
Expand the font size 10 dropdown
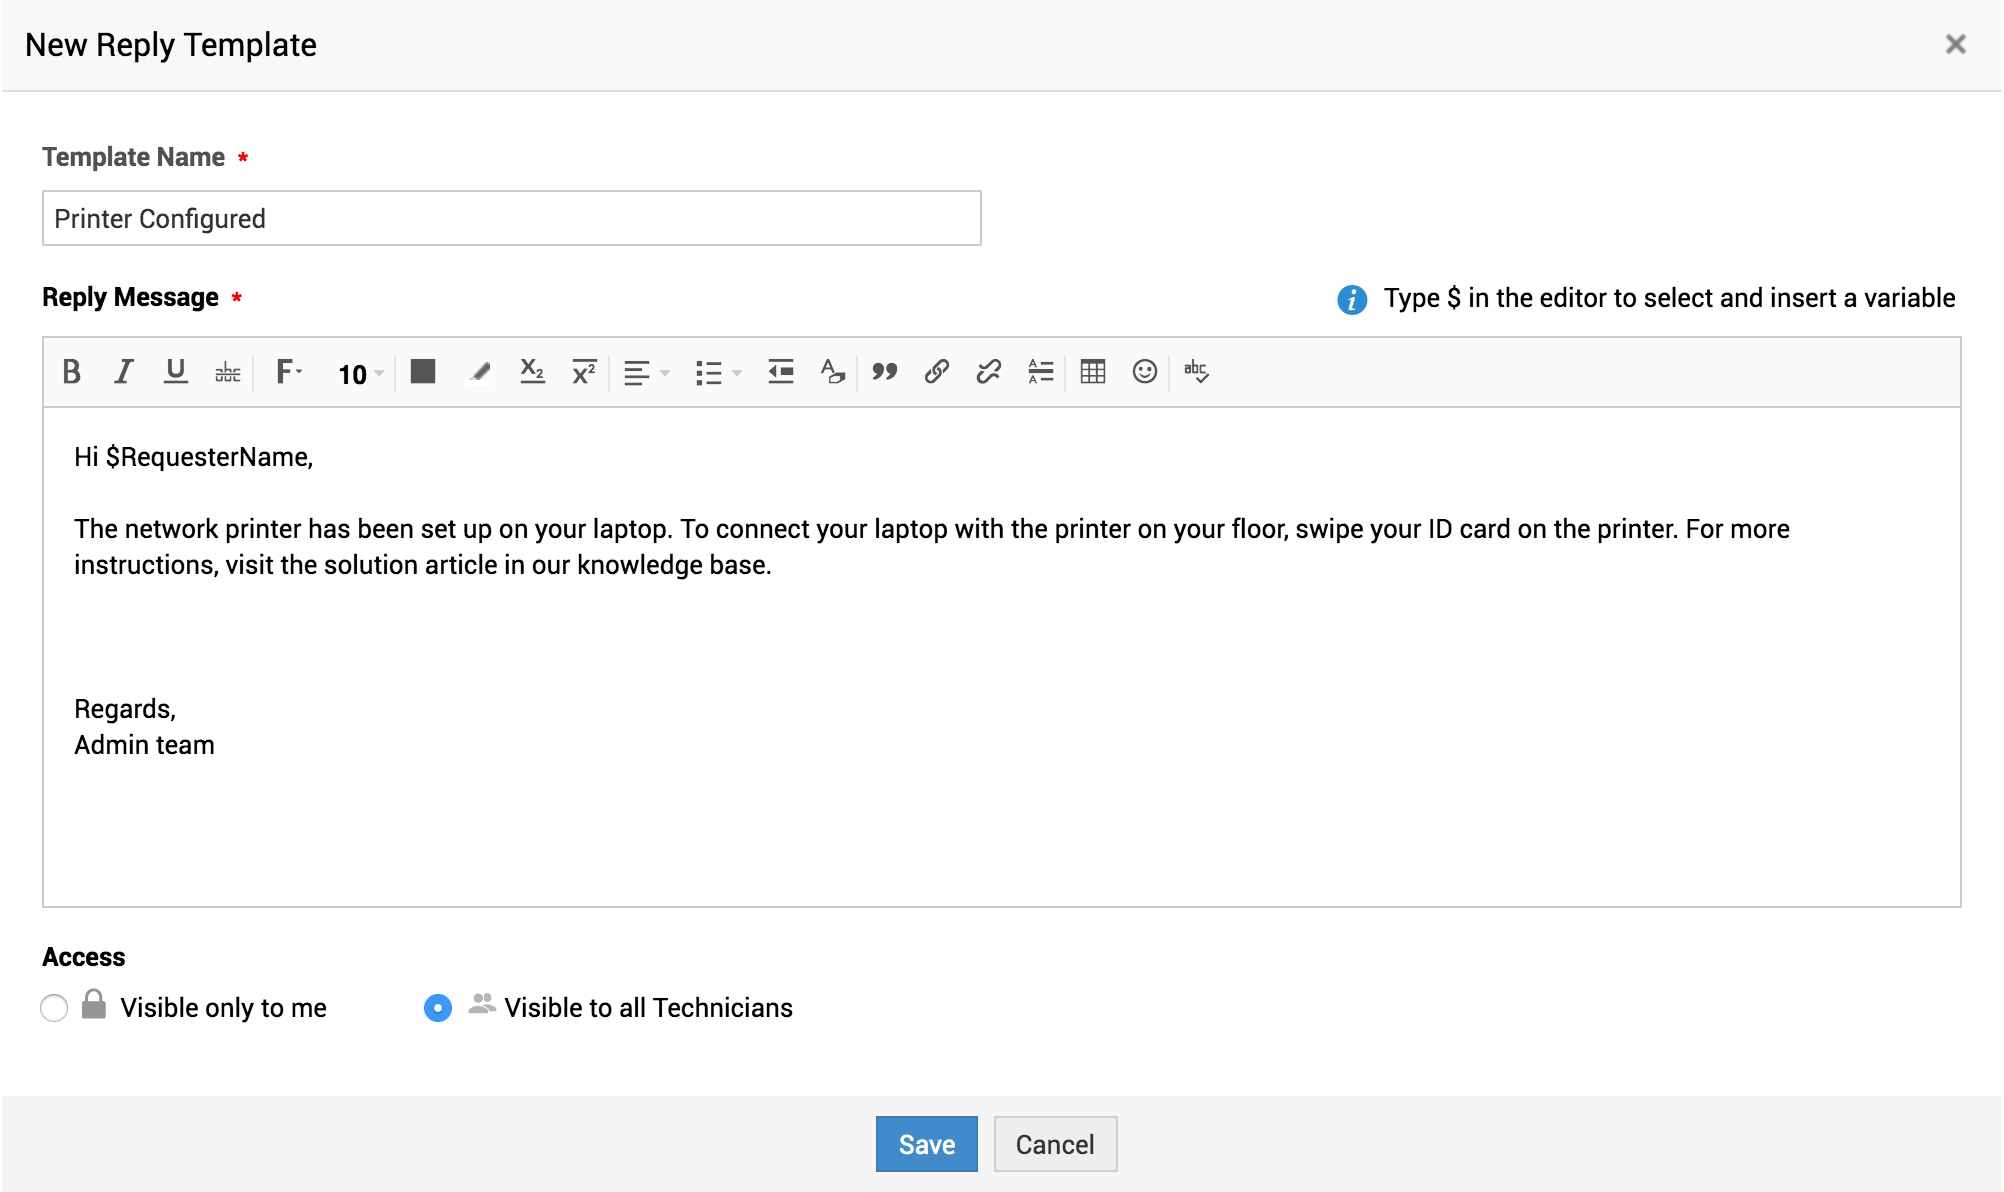pyautogui.click(x=360, y=374)
